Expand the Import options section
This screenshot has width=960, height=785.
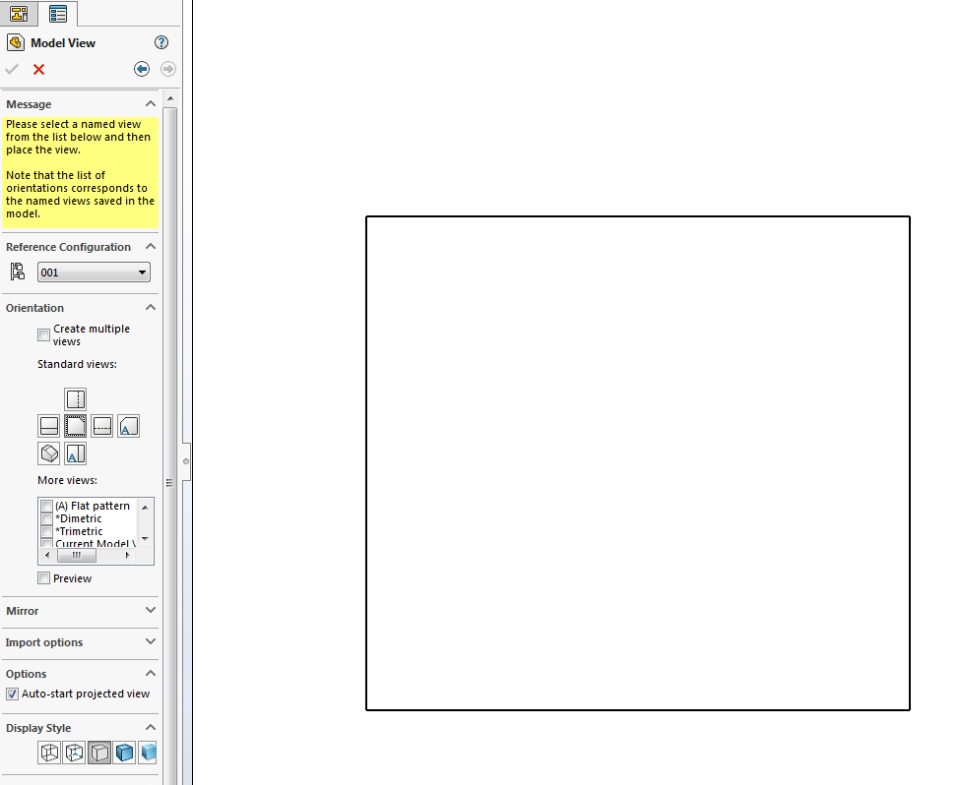[x=151, y=642]
